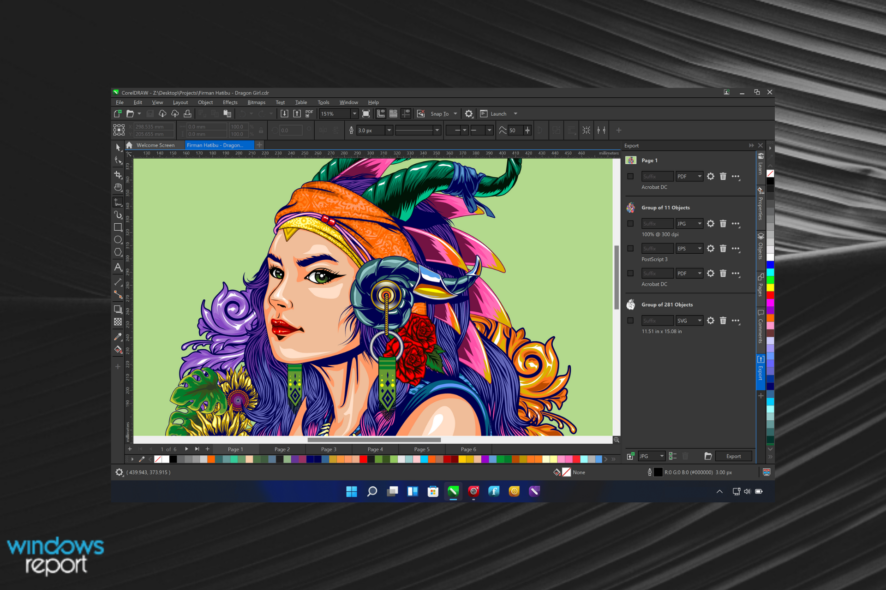Pick the No Color swatch in the right-side palette
Image resolution: width=886 pixels, height=590 pixels.
pyautogui.click(x=770, y=173)
